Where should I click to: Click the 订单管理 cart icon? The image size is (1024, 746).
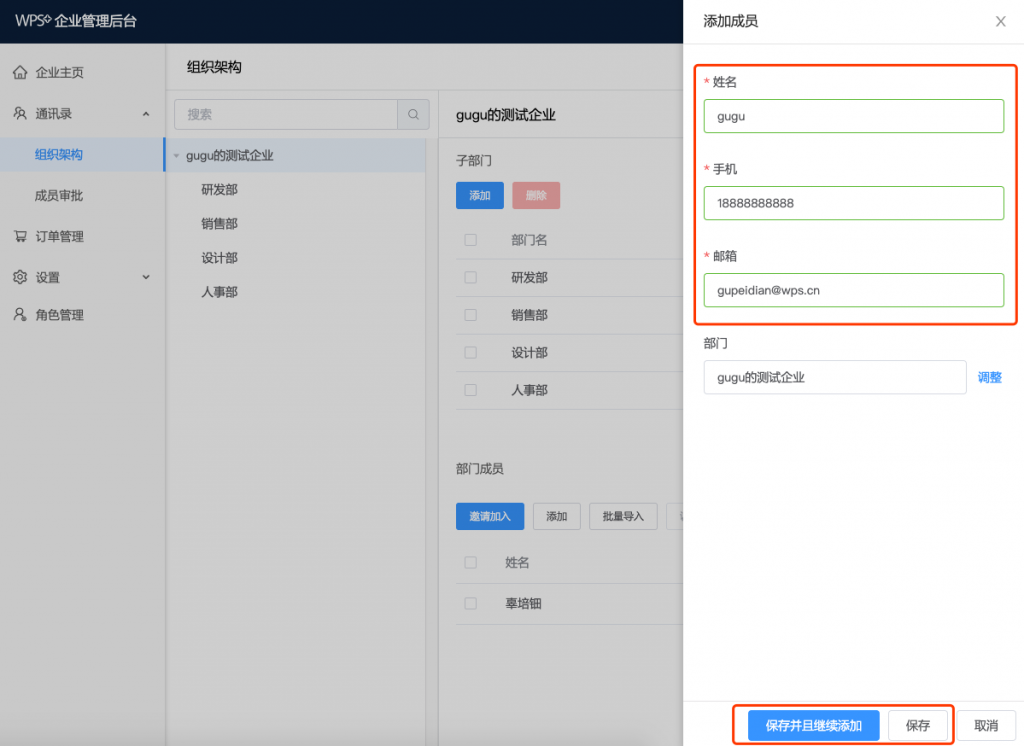coord(20,237)
